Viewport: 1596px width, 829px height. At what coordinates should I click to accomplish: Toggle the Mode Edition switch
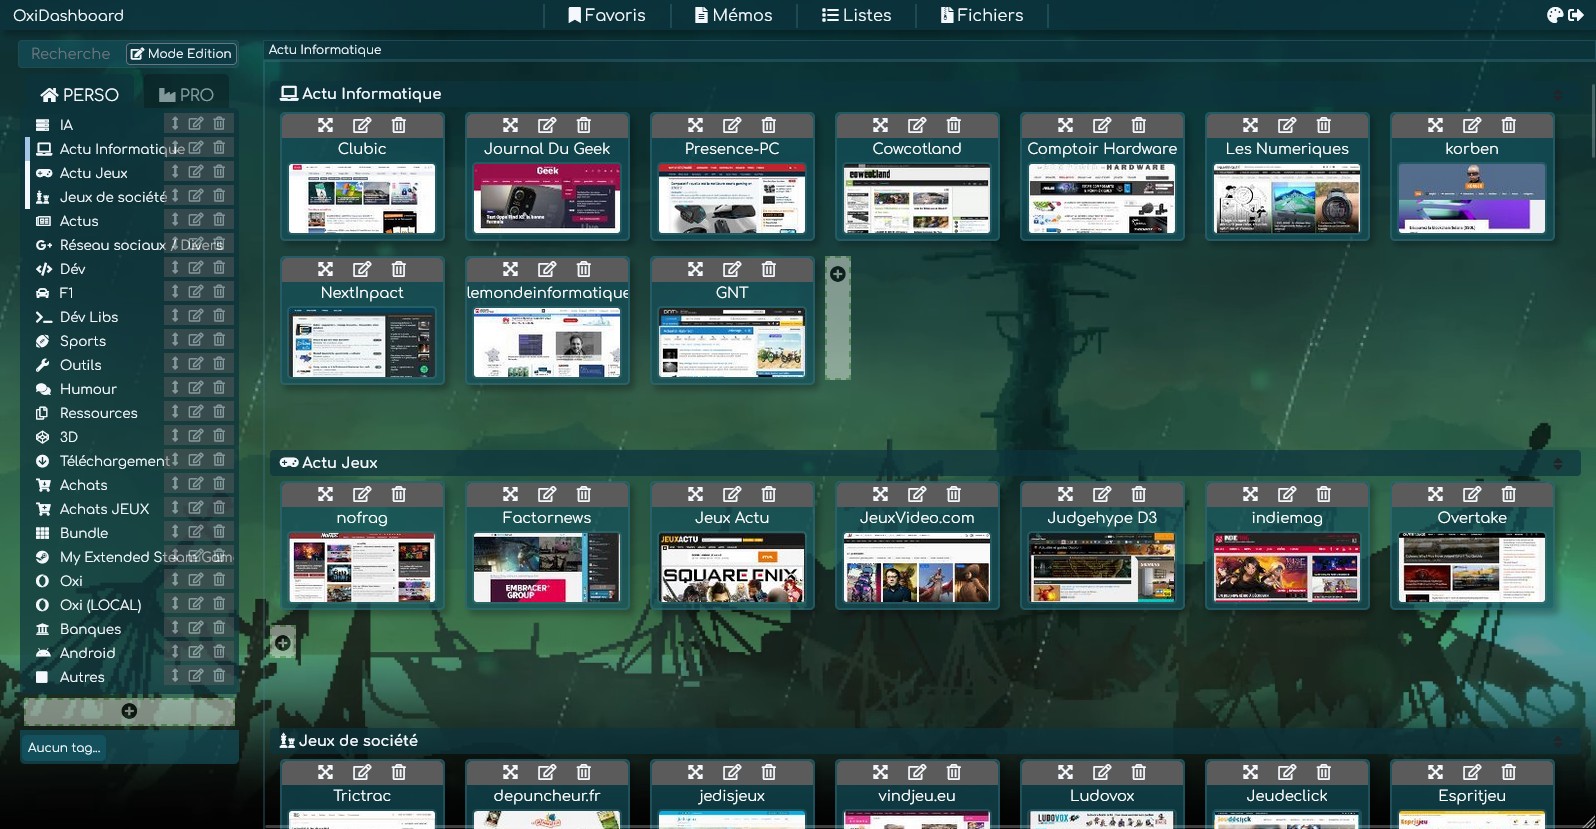tap(181, 54)
